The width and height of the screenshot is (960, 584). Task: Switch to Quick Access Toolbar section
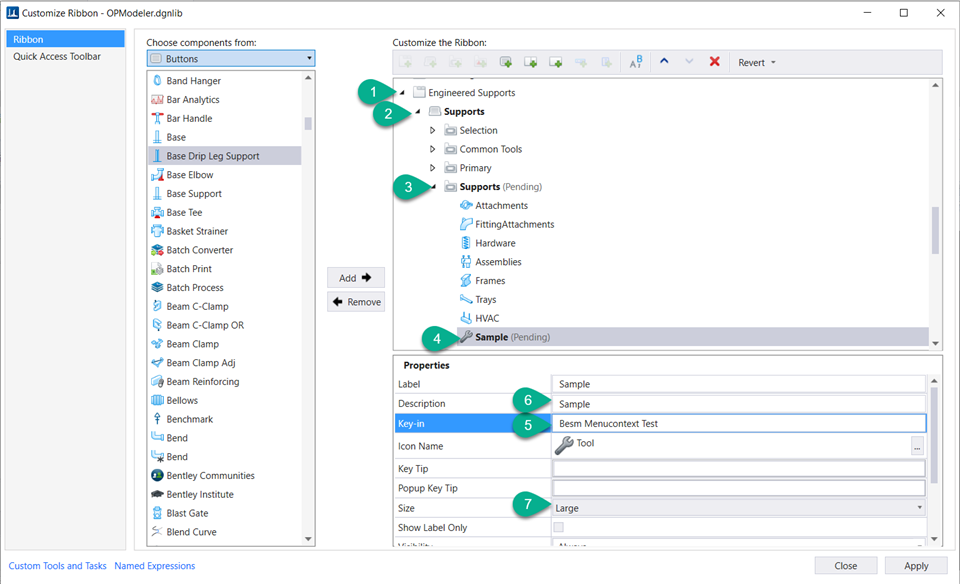click(57, 57)
